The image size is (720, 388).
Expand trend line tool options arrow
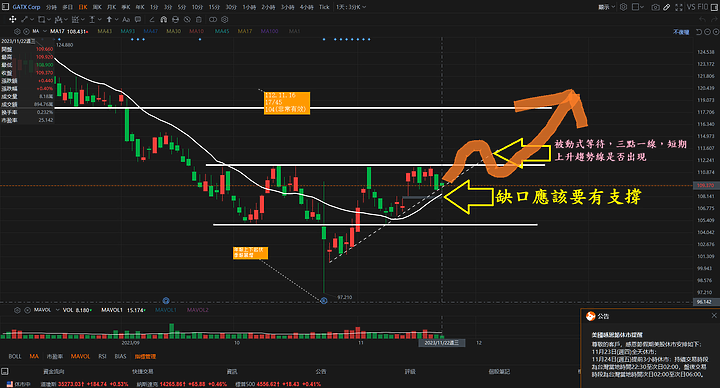click(31, 19)
